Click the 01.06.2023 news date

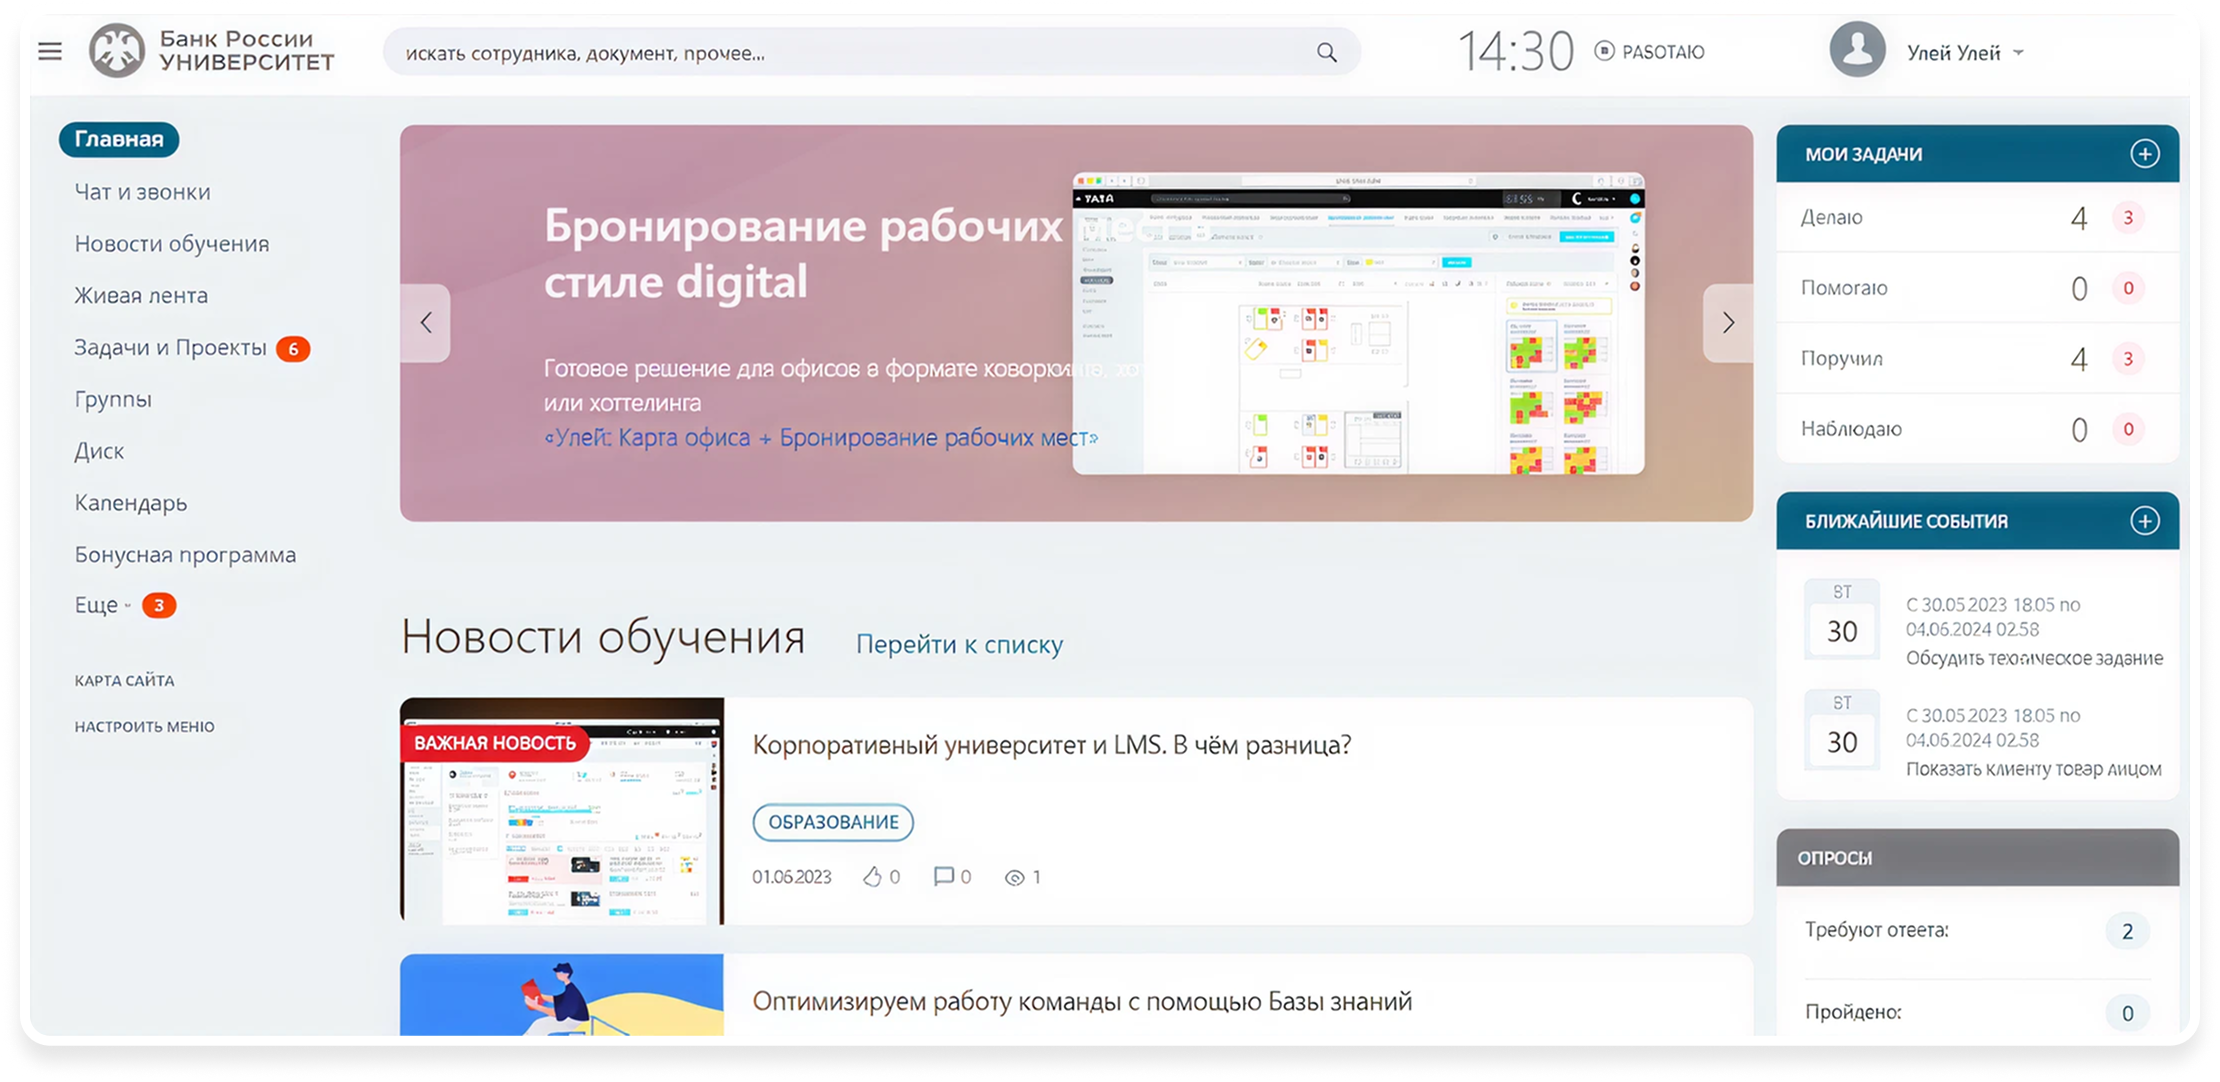click(x=792, y=877)
